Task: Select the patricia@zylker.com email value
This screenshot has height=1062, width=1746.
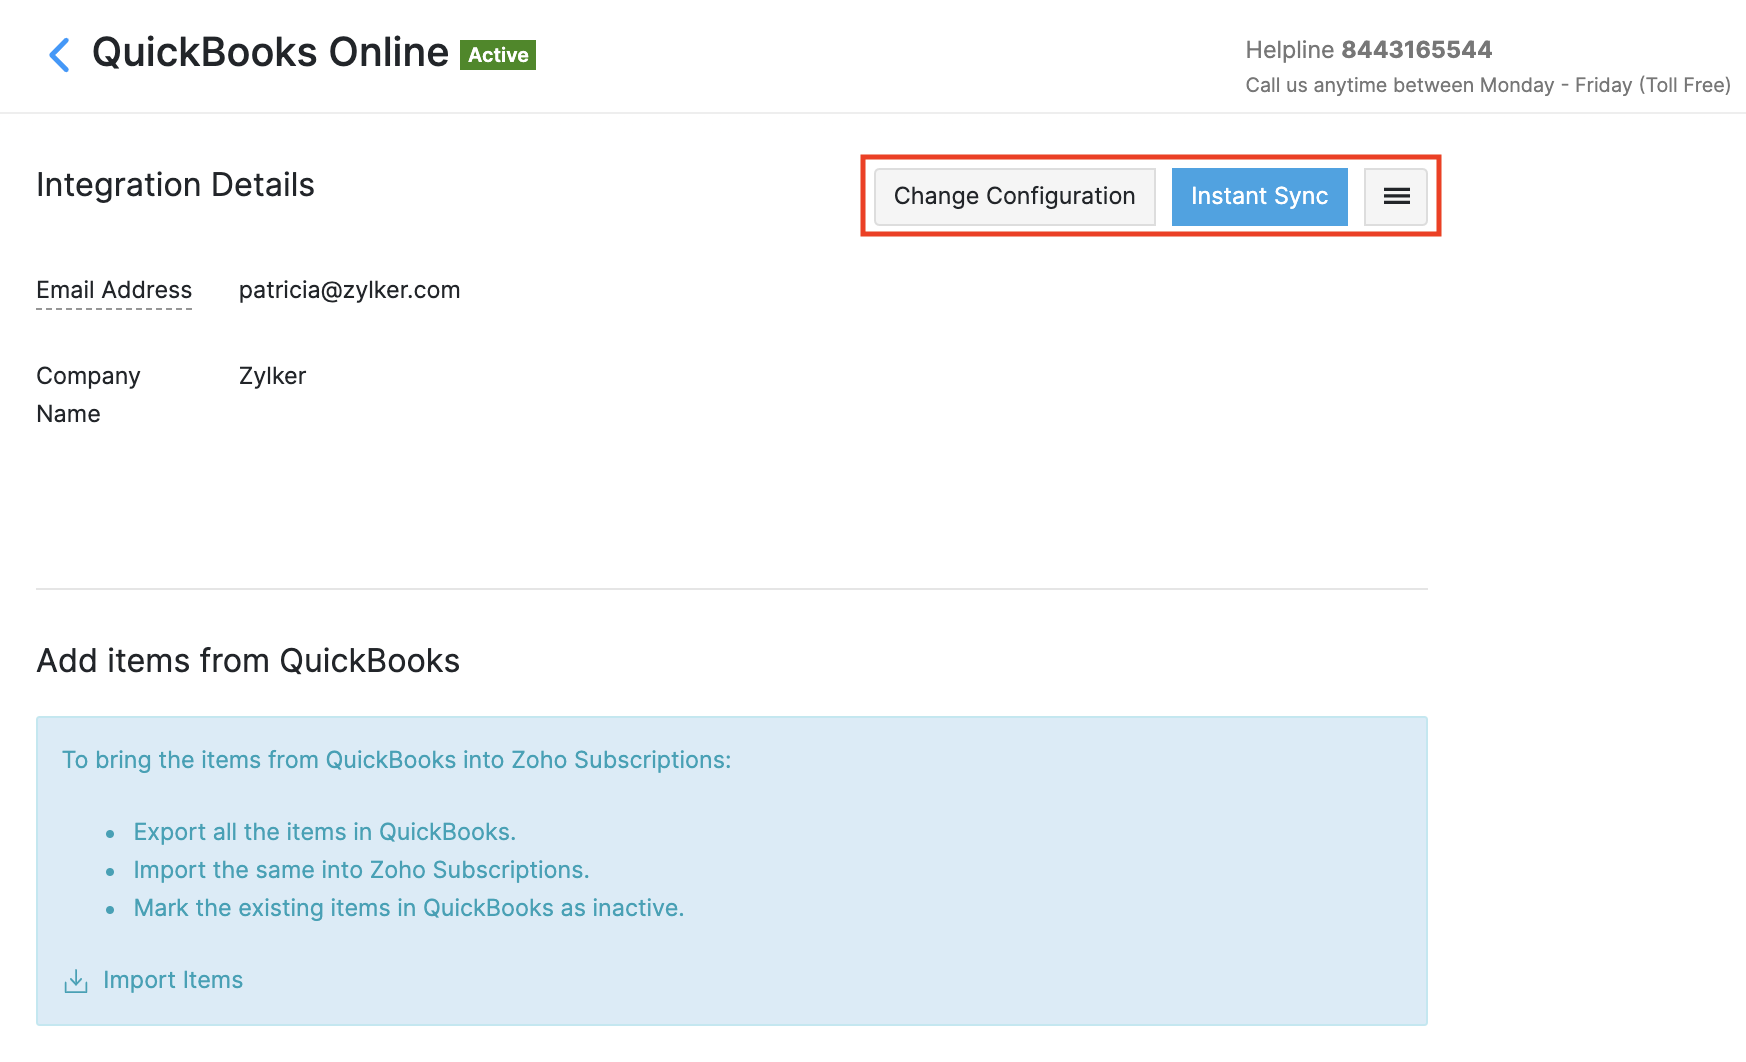Action: pyautogui.click(x=350, y=290)
